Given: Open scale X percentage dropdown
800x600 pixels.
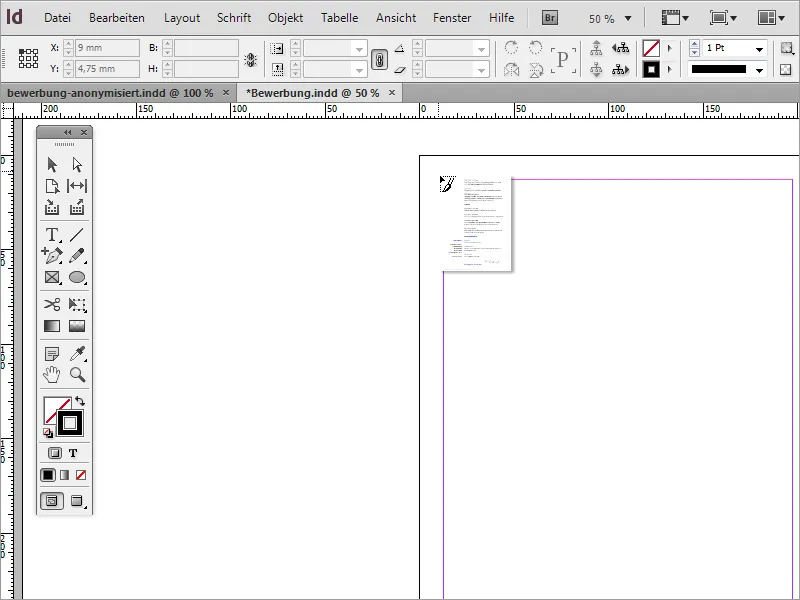Looking at the screenshot, I should (x=360, y=49).
